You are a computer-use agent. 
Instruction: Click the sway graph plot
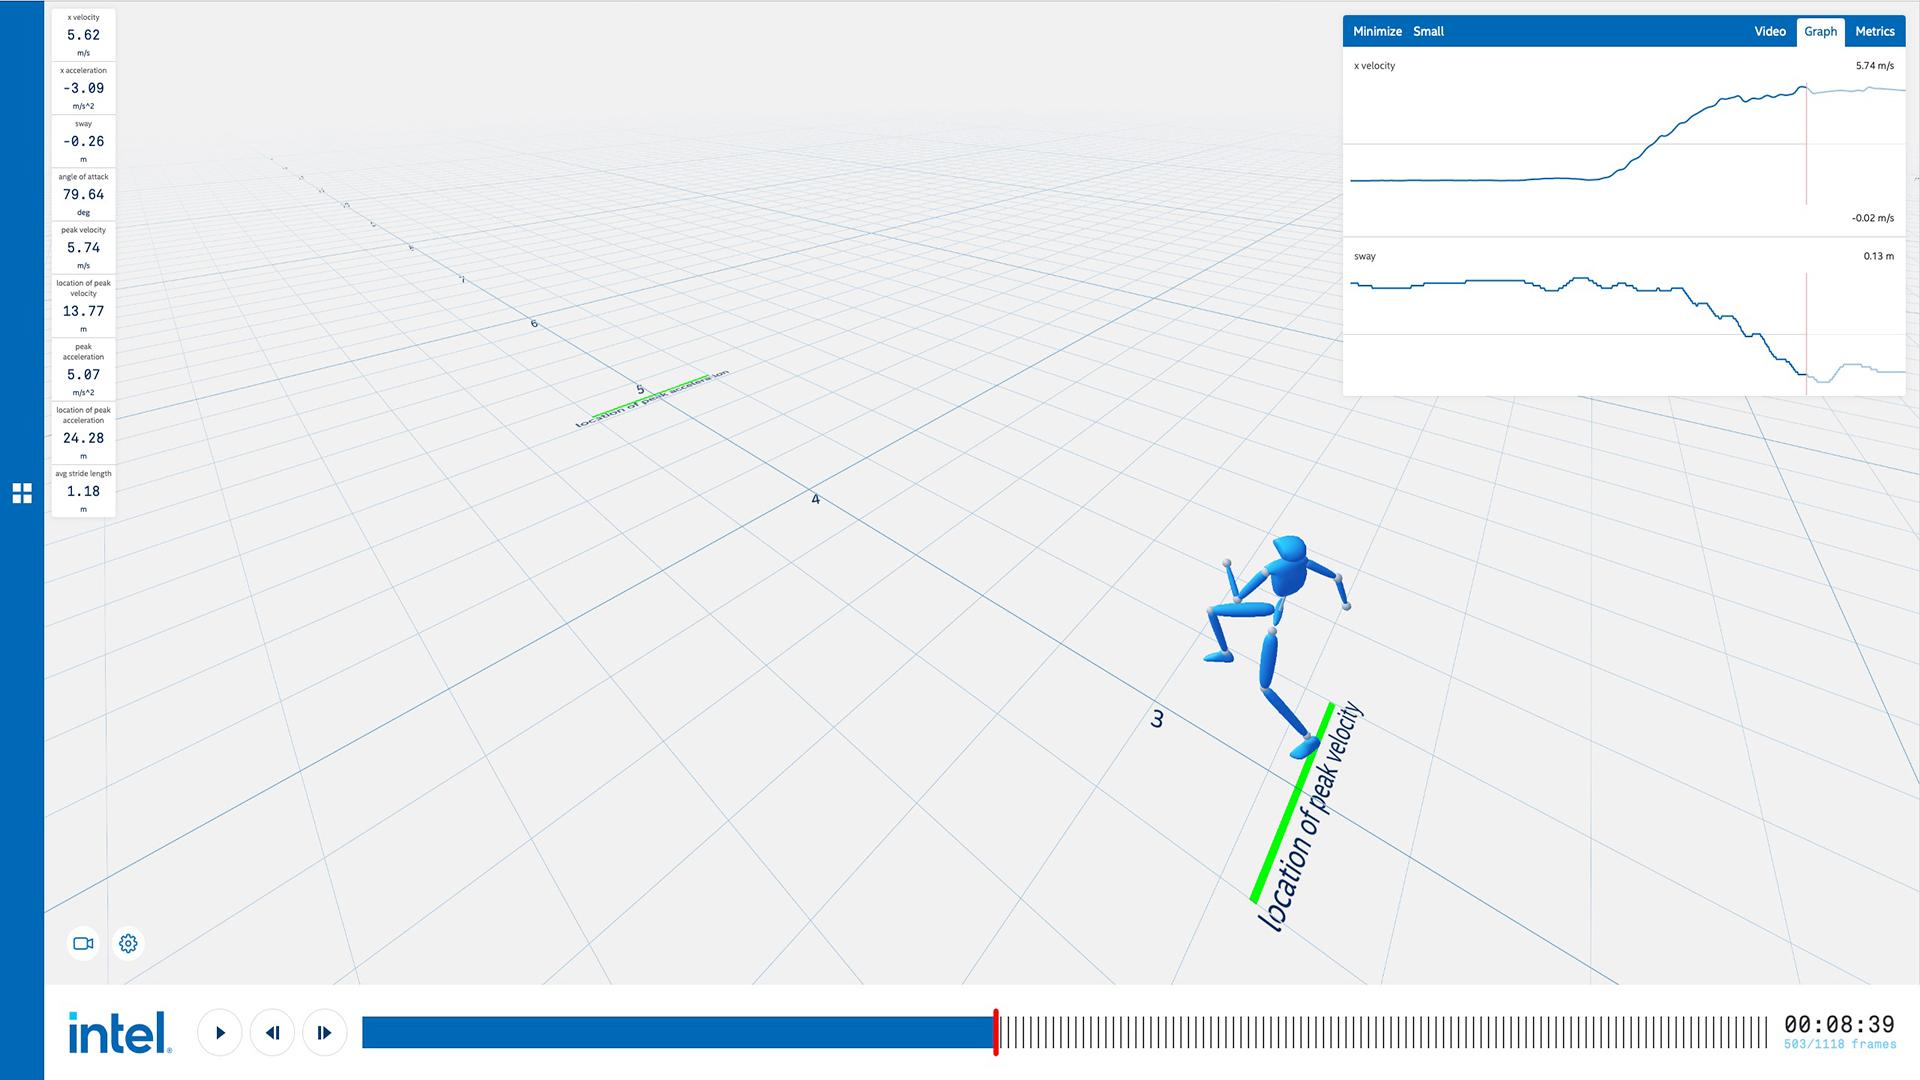(1627, 330)
